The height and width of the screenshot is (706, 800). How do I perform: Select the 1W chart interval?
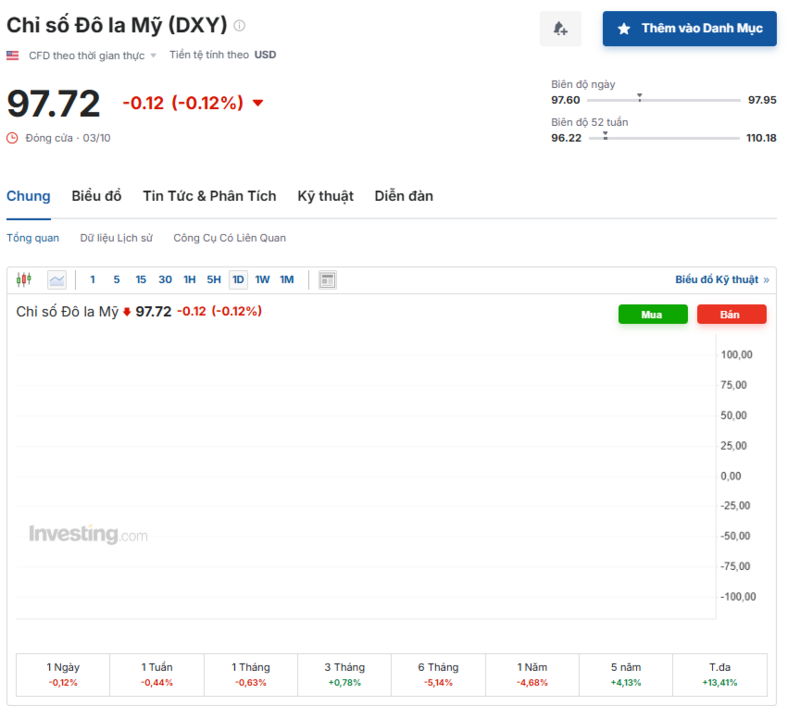[262, 280]
